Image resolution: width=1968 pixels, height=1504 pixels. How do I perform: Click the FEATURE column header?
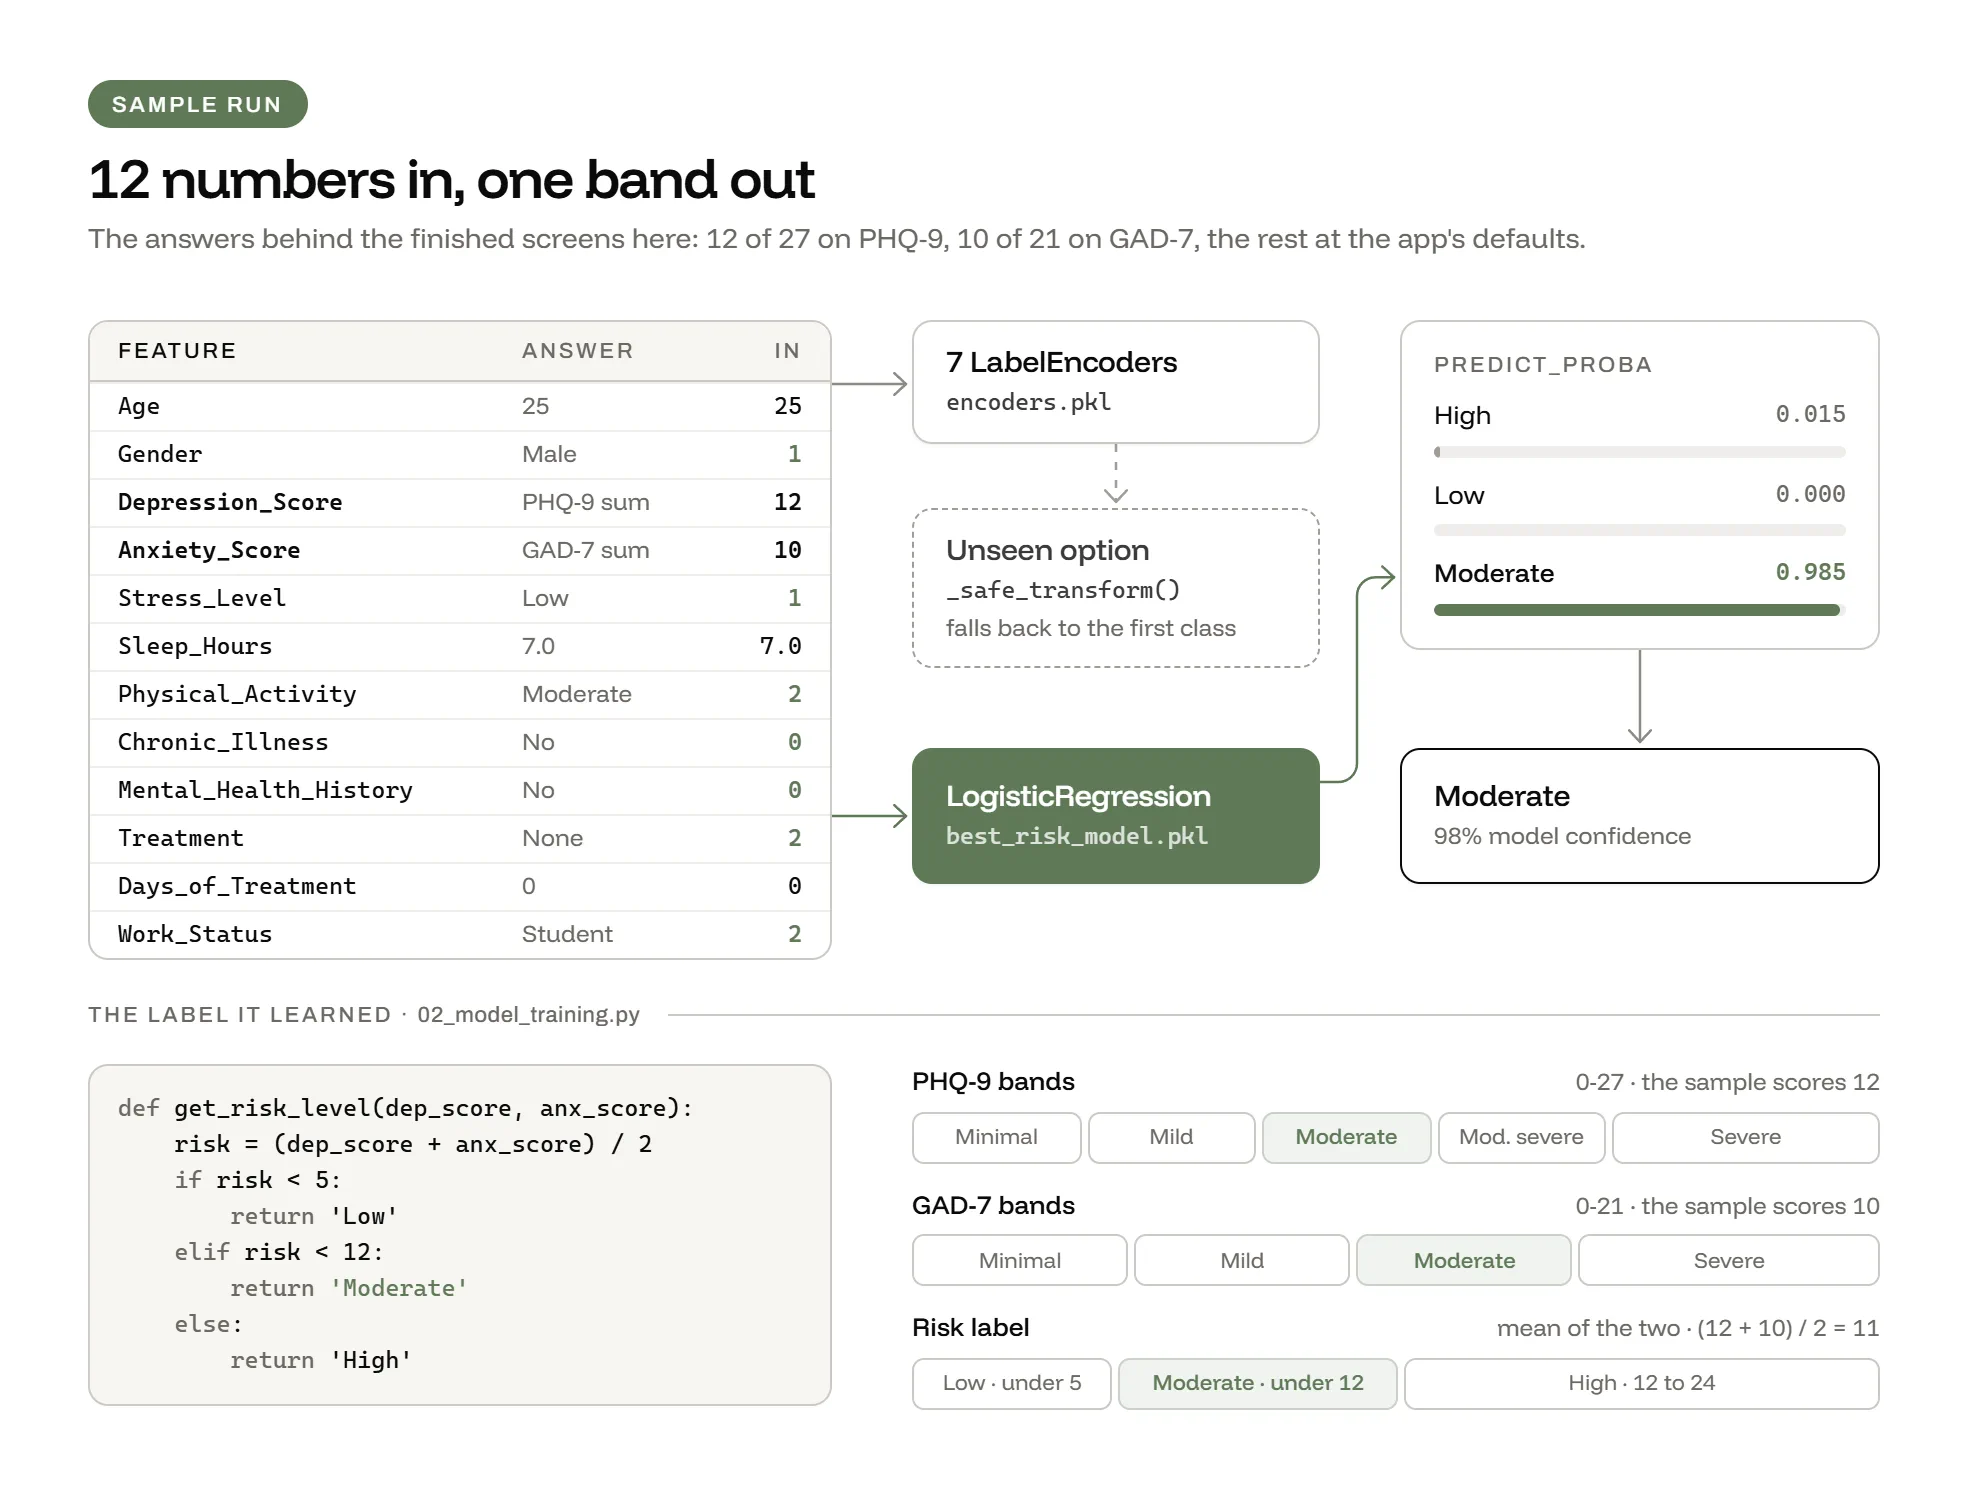[x=177, y=351]
